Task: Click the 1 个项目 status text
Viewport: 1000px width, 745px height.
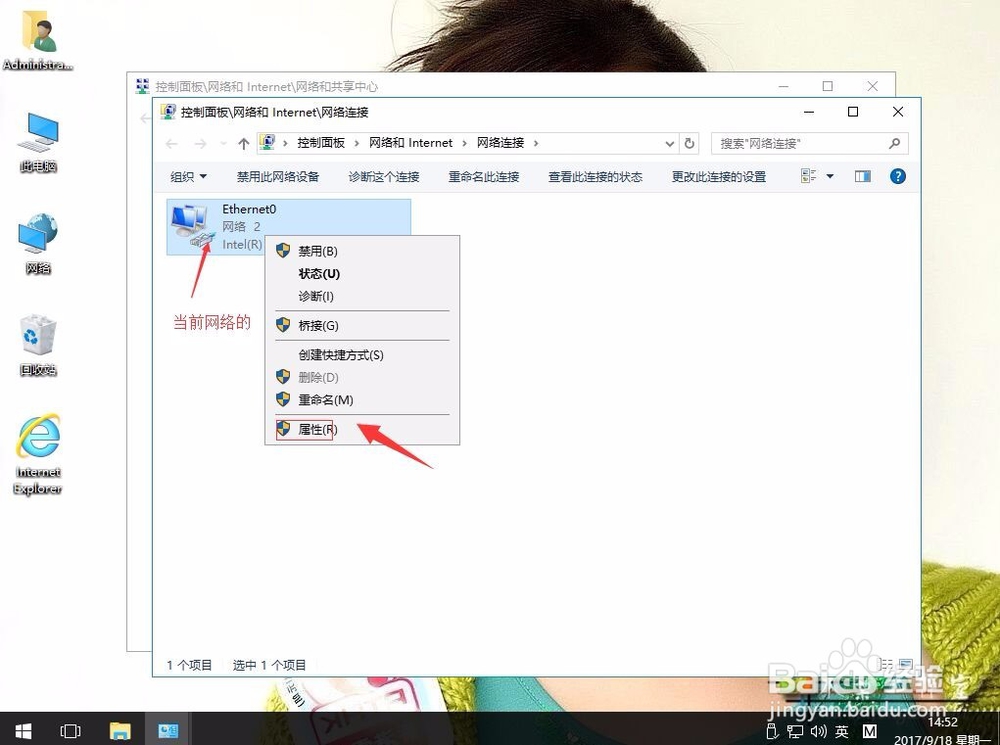Action: point(189,665)
